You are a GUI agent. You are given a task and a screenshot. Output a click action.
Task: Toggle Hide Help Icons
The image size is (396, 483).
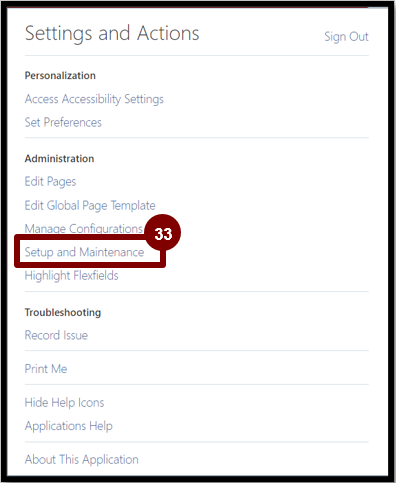(64, 403)
